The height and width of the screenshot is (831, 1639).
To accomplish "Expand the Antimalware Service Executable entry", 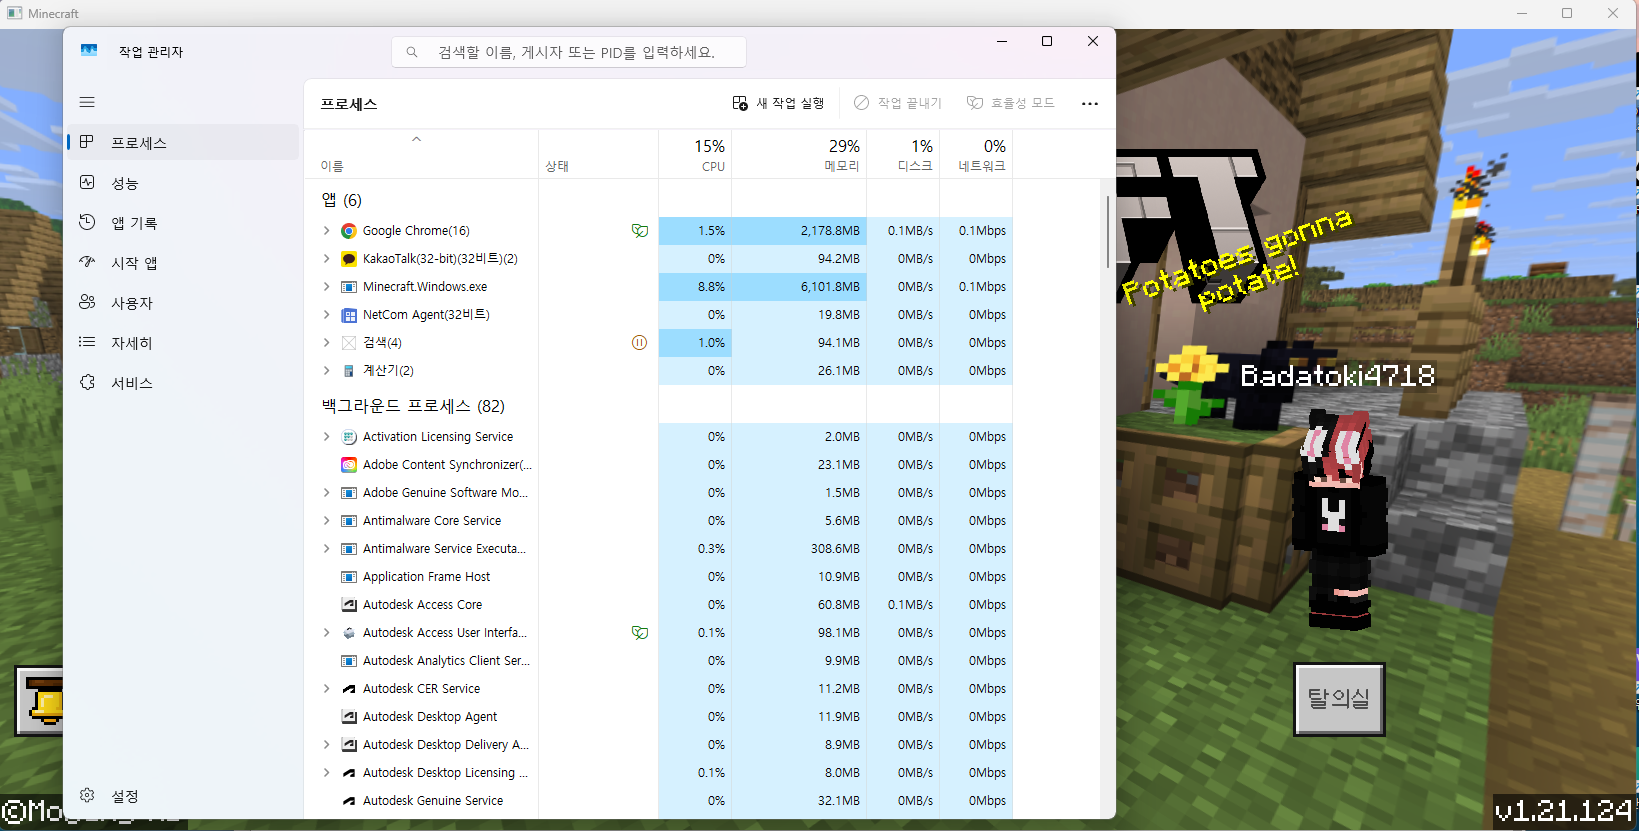I will [326, 549].
